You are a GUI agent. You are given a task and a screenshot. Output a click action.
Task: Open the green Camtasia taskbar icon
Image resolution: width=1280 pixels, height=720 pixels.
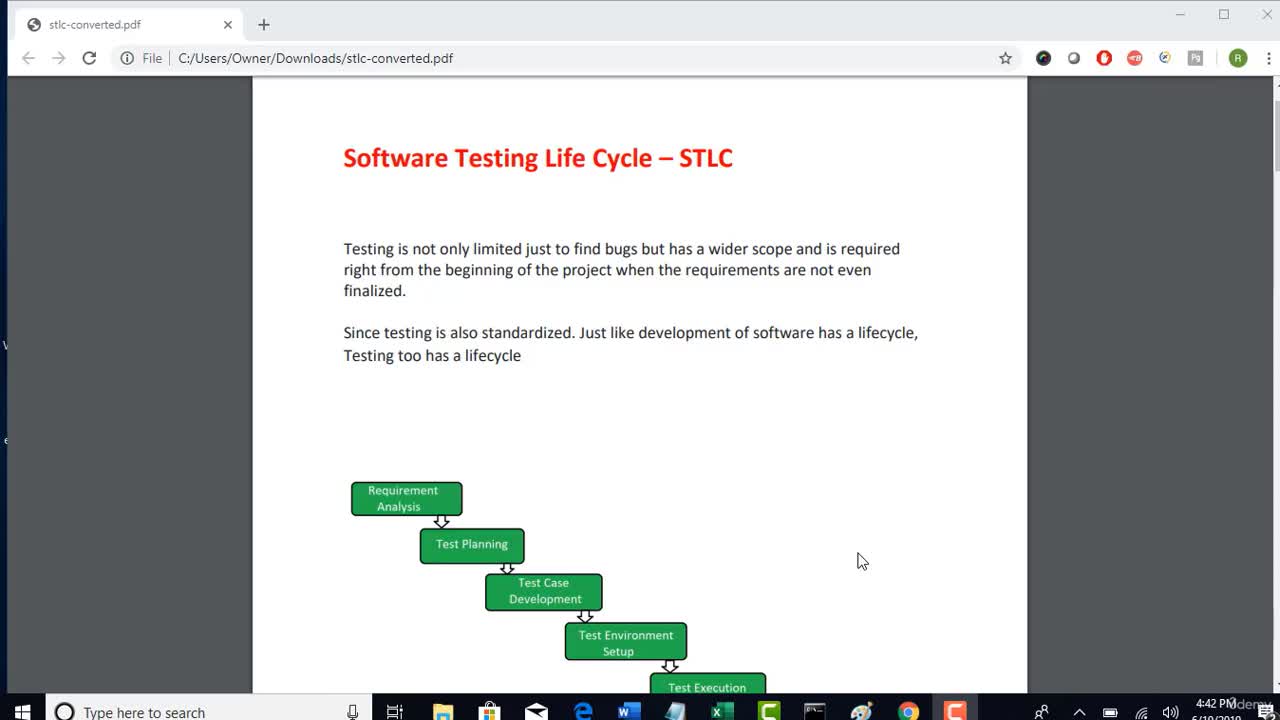click(769, 712)
